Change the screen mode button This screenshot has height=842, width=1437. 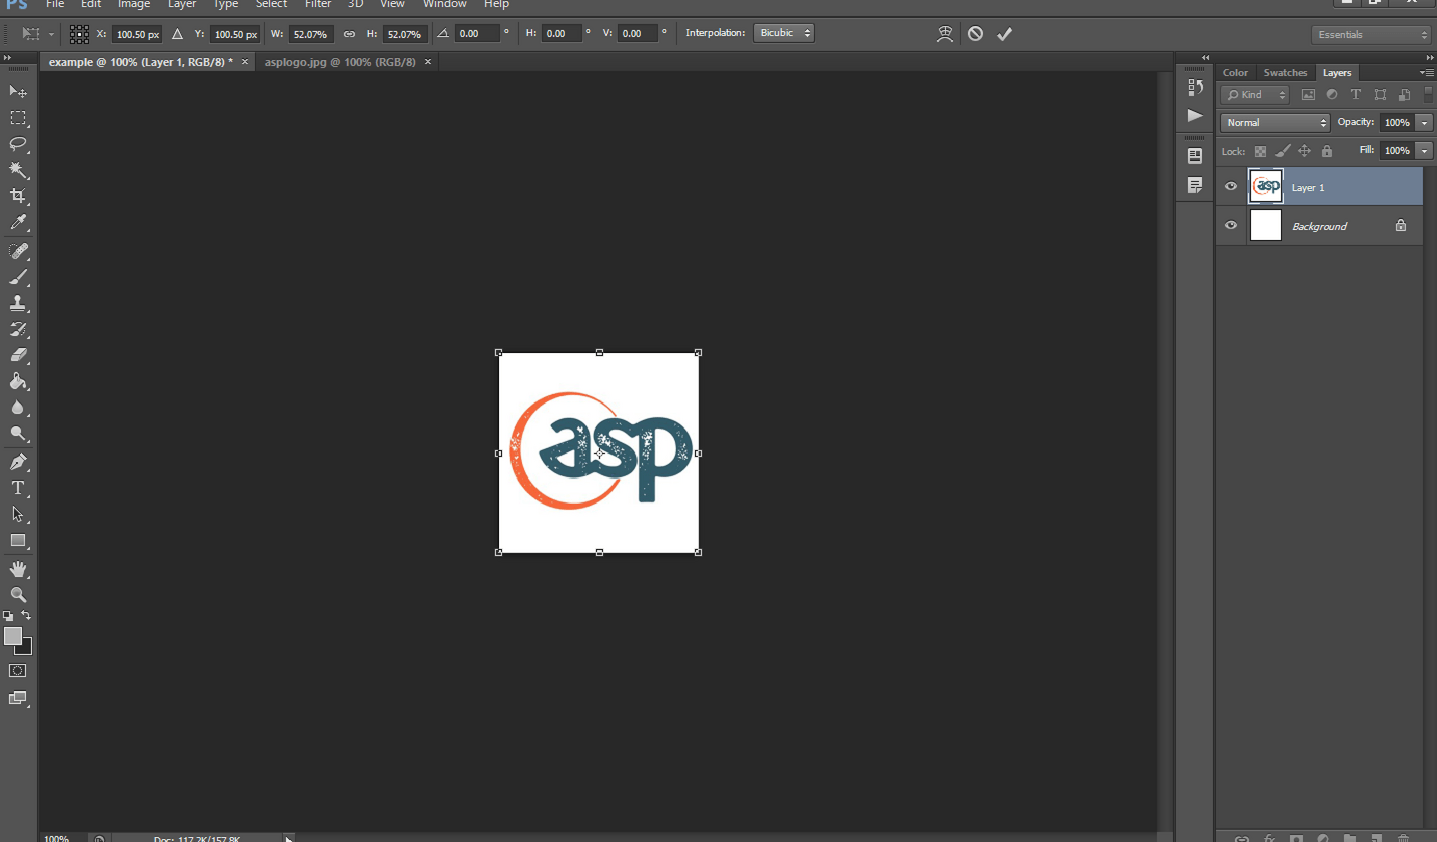[18, 698]
